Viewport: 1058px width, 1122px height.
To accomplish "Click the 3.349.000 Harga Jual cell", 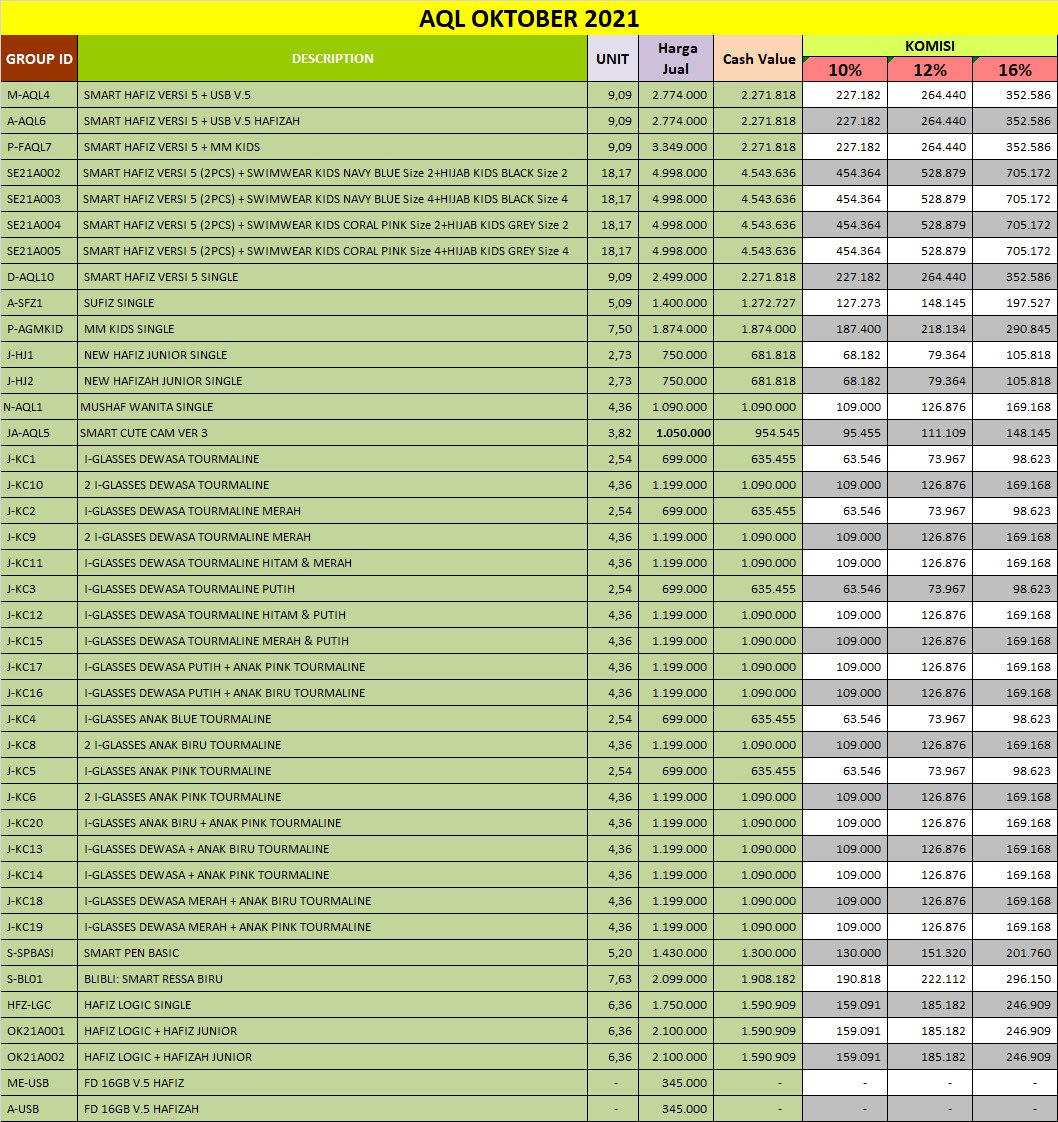I will [x=677, y=147].
